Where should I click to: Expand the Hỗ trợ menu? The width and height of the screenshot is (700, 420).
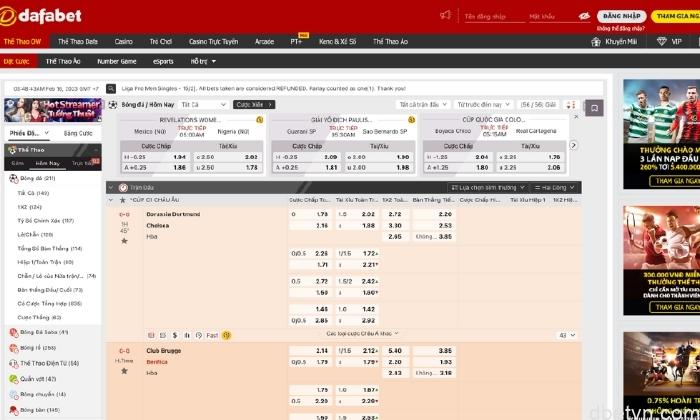coord(203,61)
